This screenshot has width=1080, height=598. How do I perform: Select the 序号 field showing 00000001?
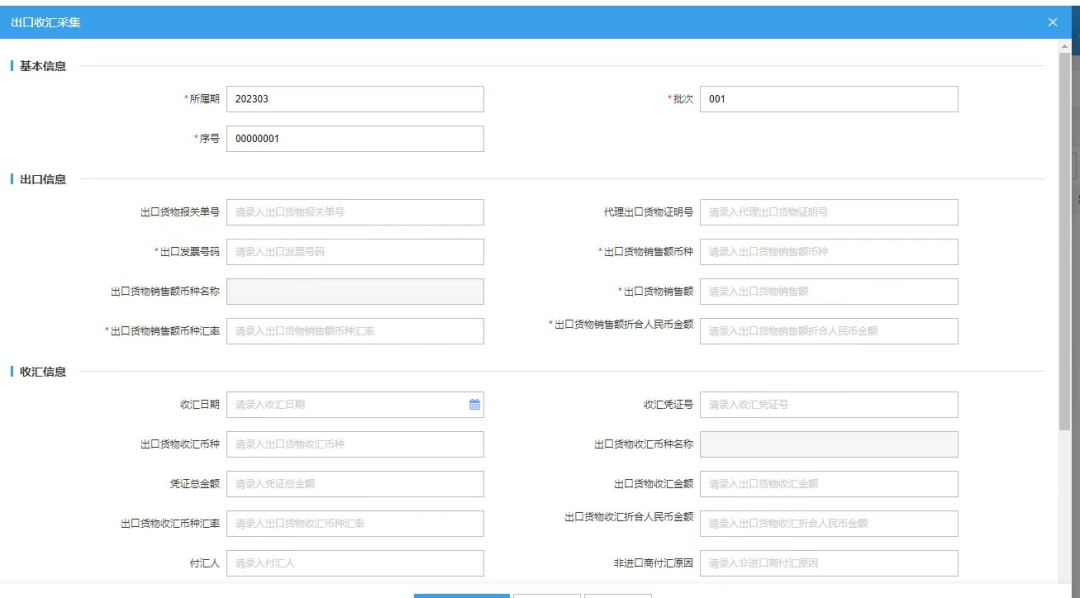pyautogui.click(x=355, y=138)
